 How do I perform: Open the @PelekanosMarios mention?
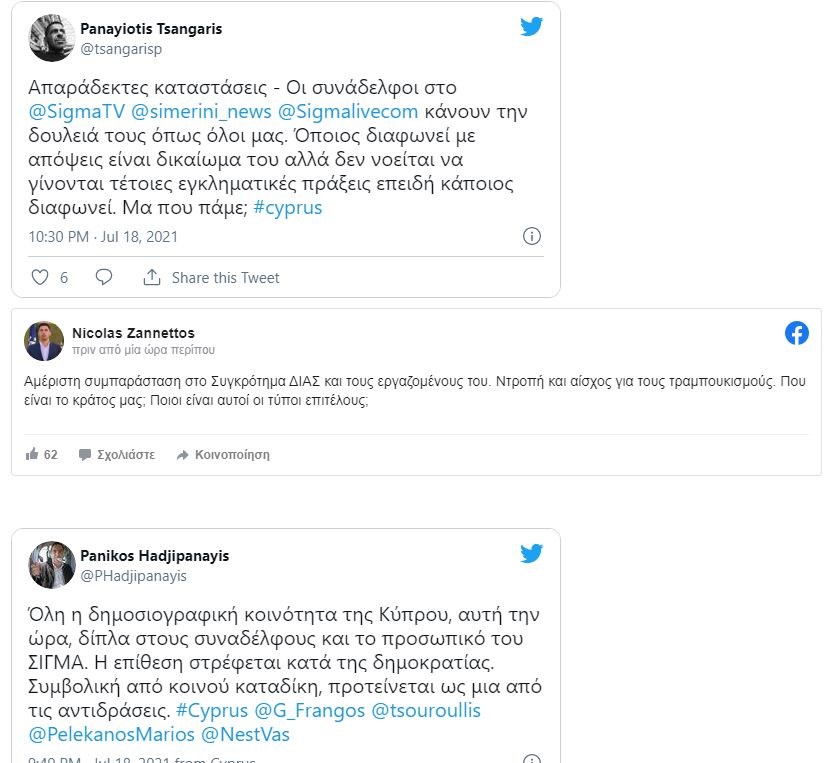111,735
